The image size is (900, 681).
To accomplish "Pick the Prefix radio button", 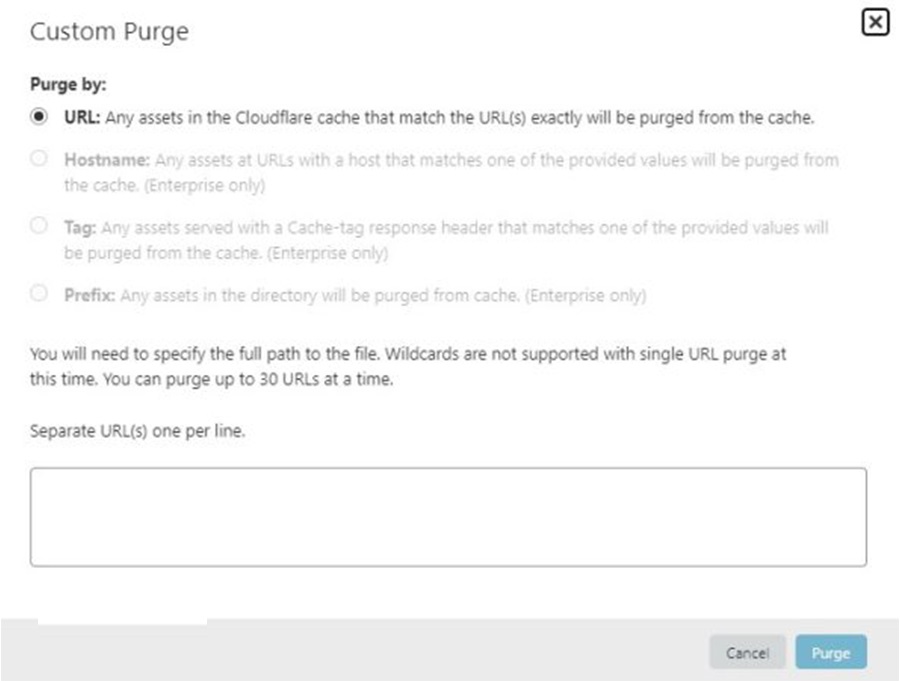I will [39, 294].
